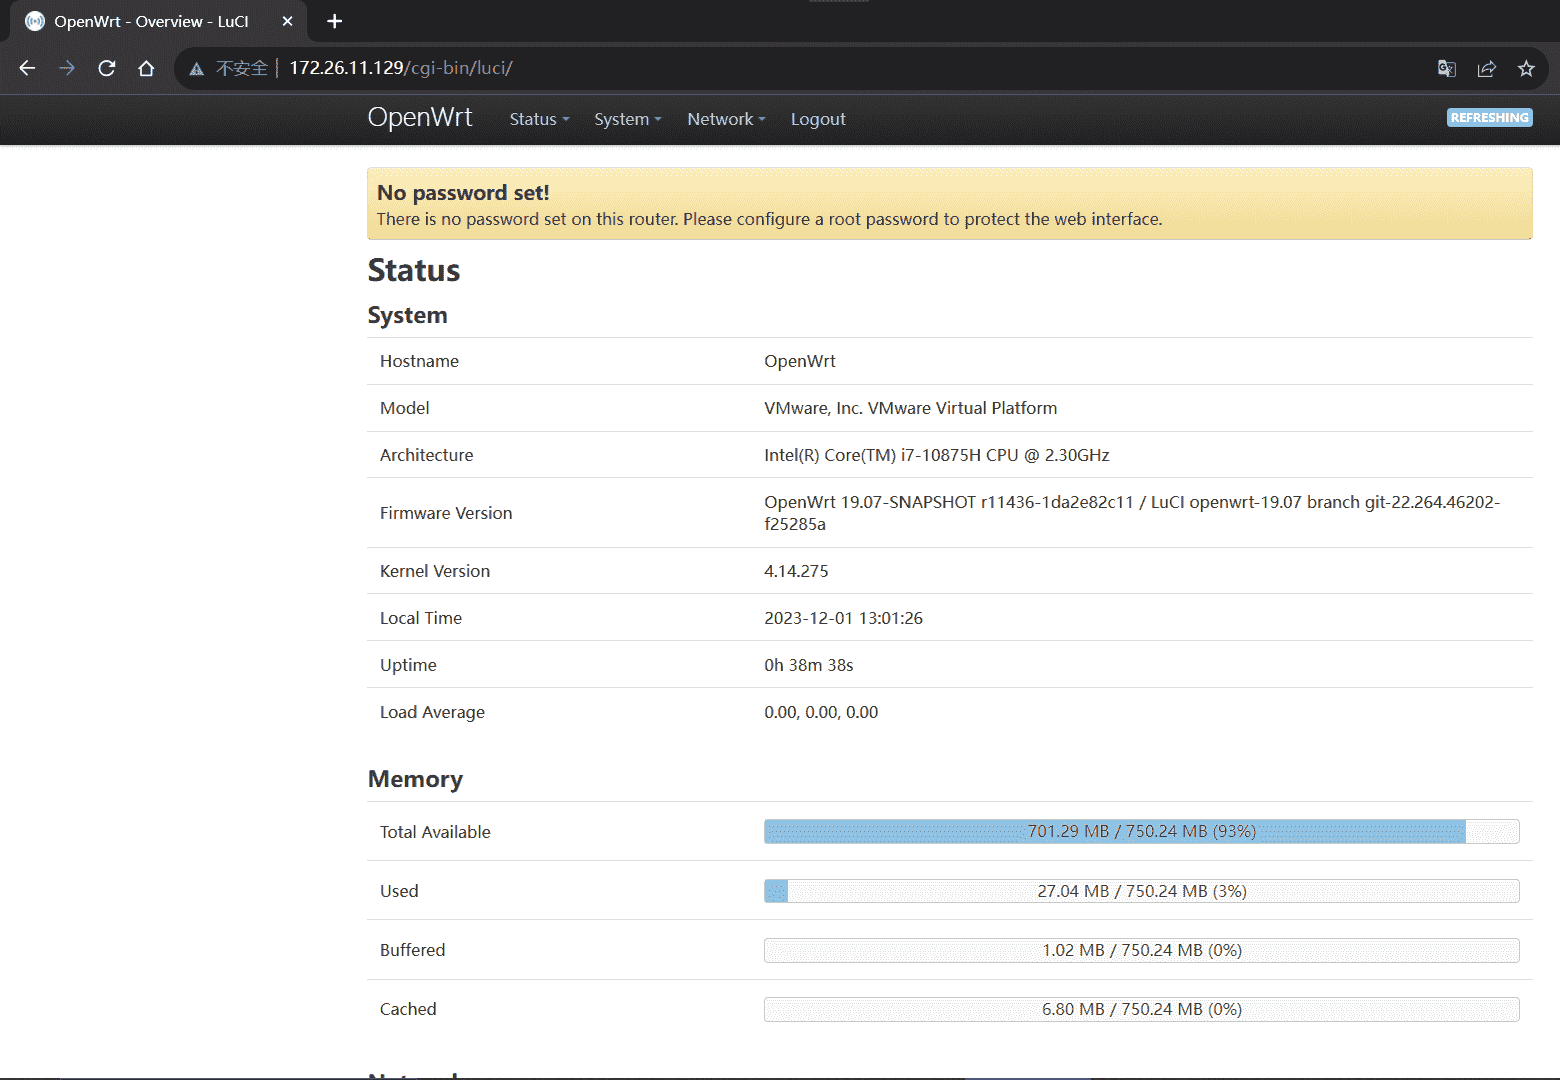
Task: Click the 'No password set!' warning heading
Action: (463, 193)
